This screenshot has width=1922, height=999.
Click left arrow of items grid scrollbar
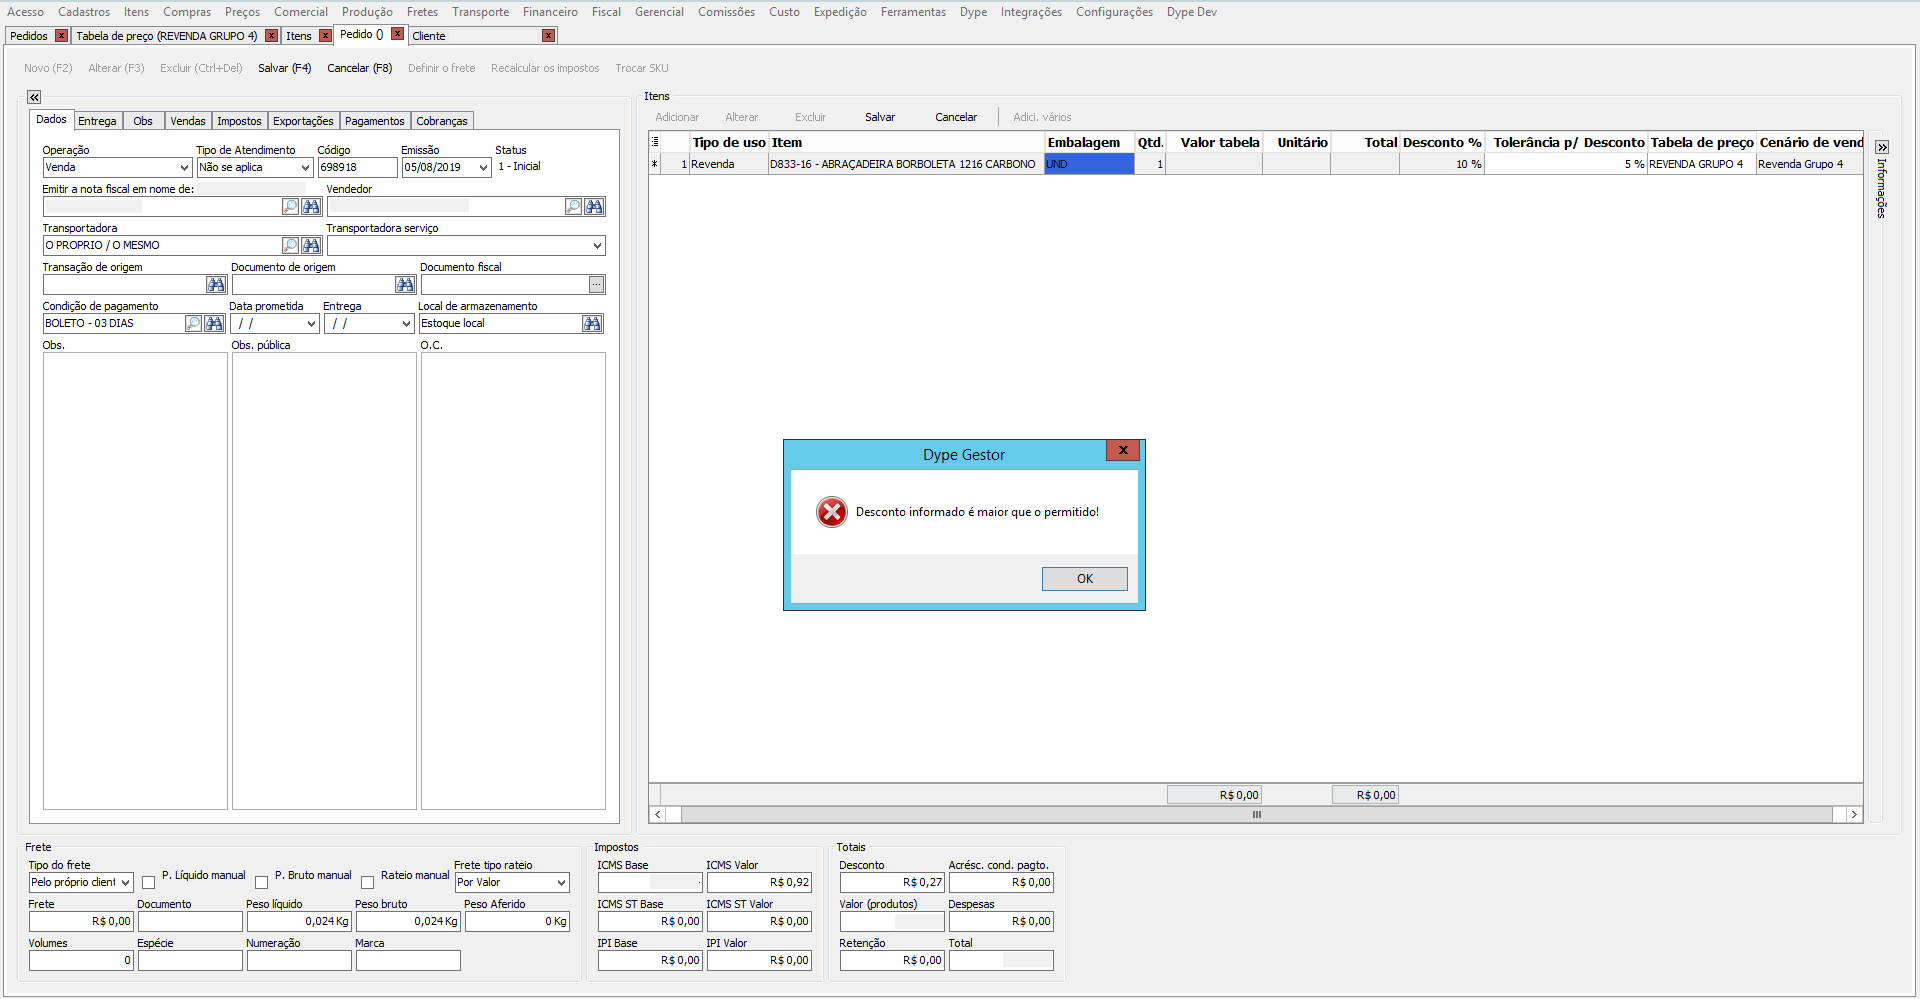click(657, 815)
